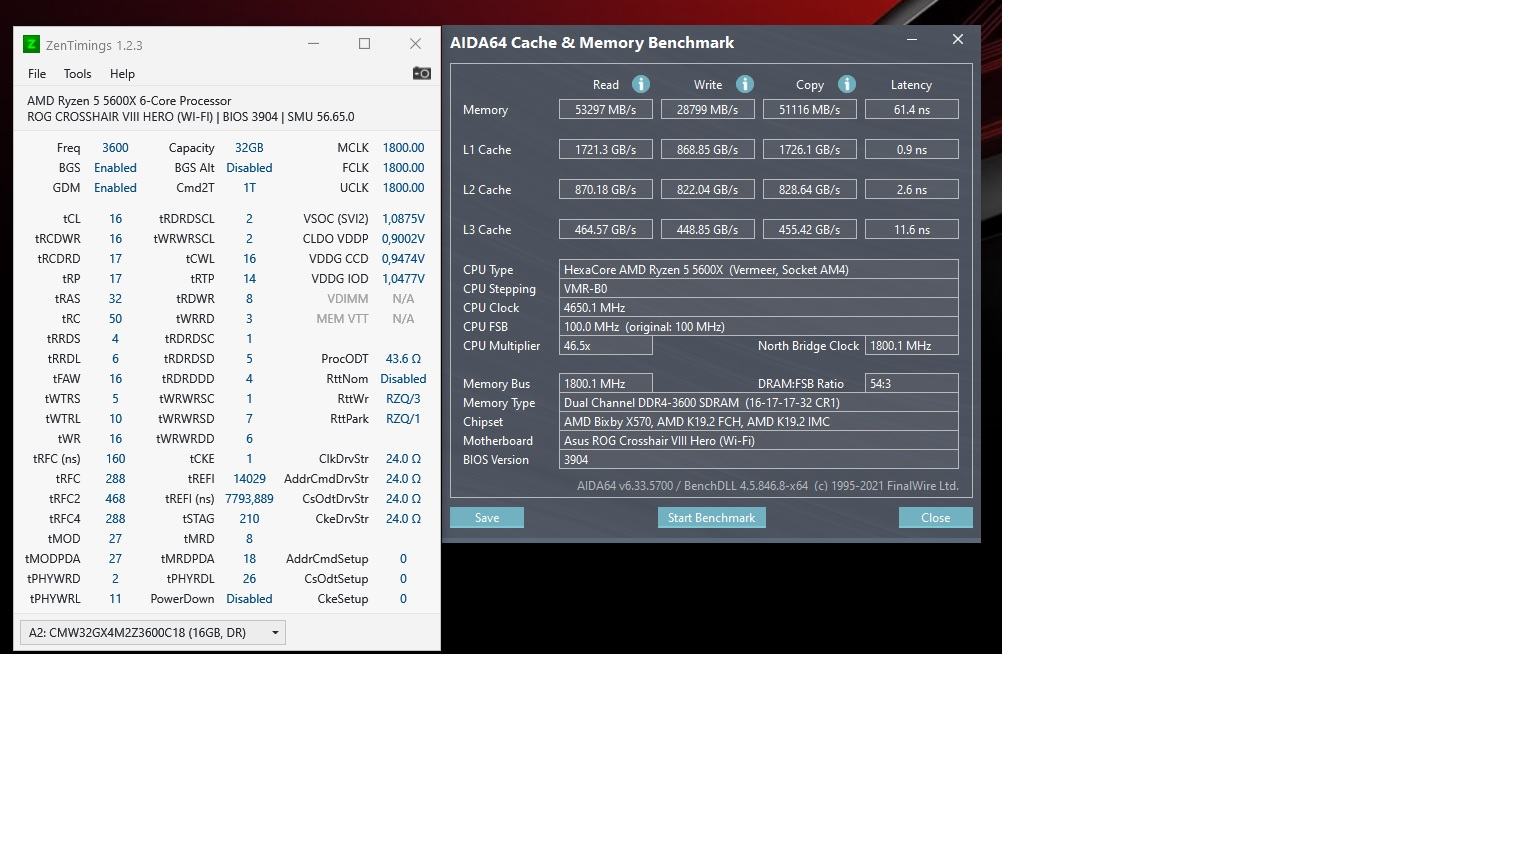Click the FCLK value 1800.00

403,167
